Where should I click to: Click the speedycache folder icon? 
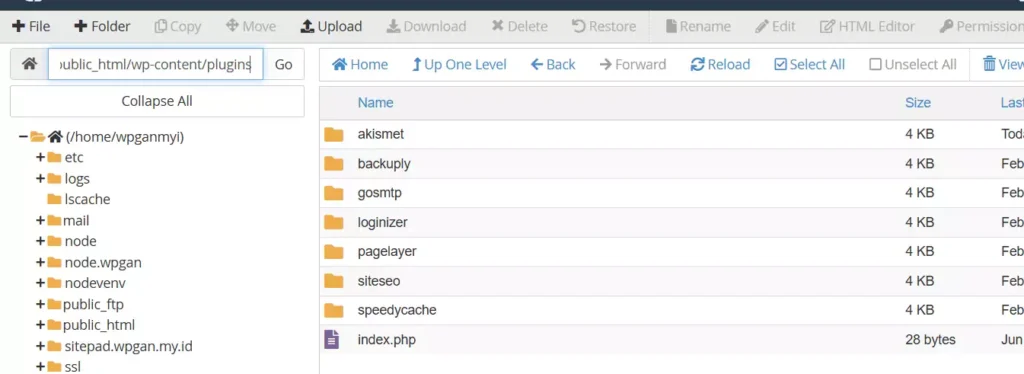click(334, 310)
